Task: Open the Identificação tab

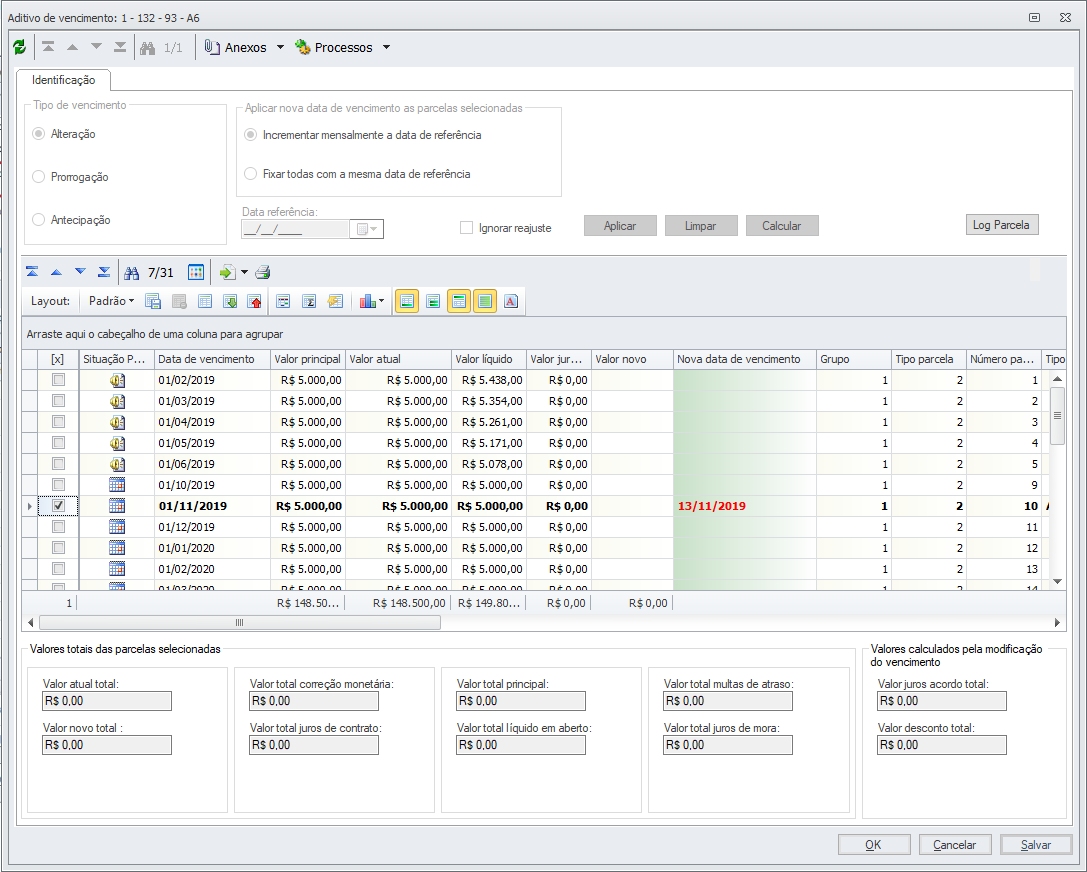Action: (63, 80)
